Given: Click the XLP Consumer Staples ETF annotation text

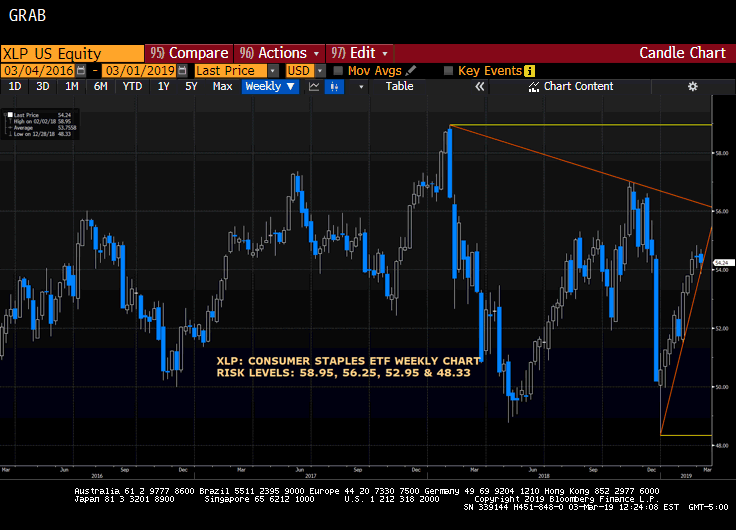Looking at the screenshot, I should (x=348, y=361).
